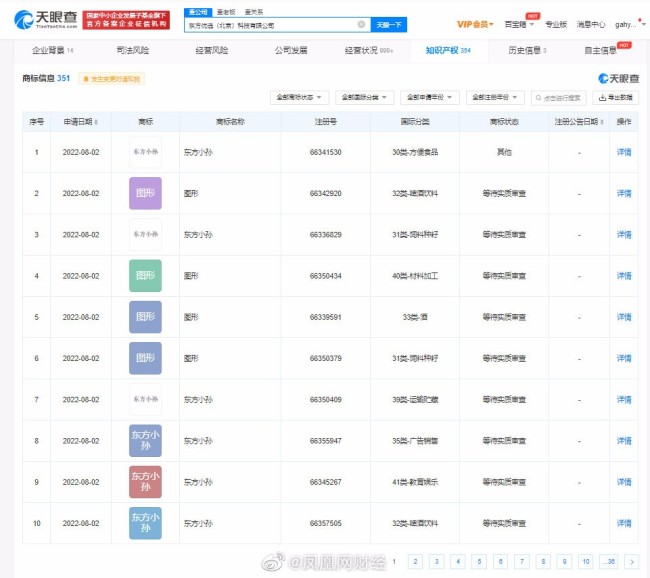Sort the table by 注册公告日期 using its sort arrows
650x578 pixels.
tap(601, 122)
